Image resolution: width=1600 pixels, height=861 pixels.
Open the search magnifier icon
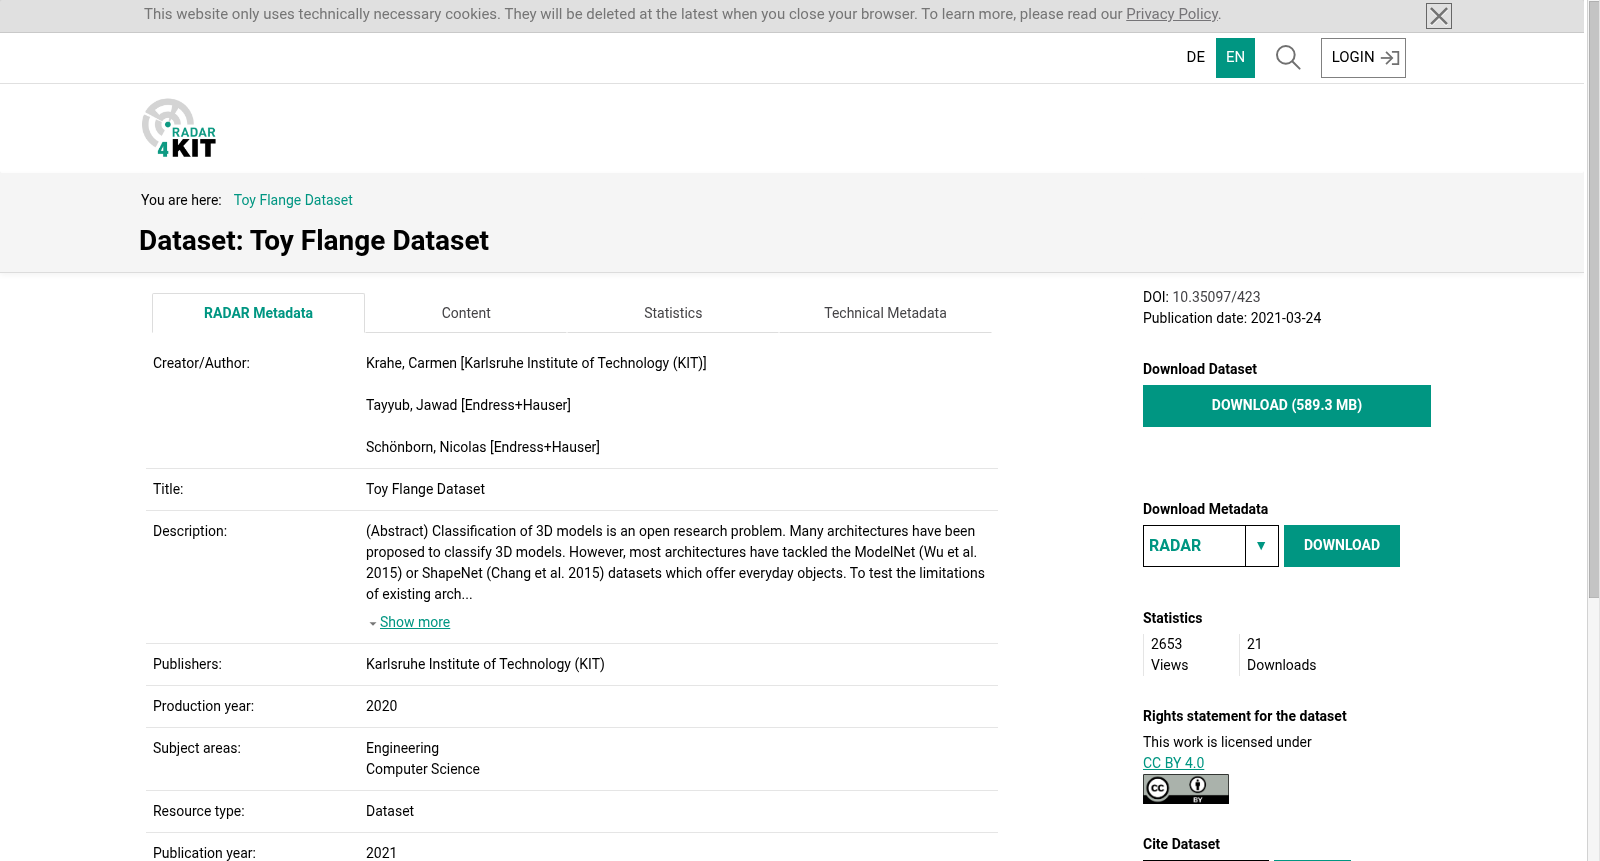coord(1288,58)
